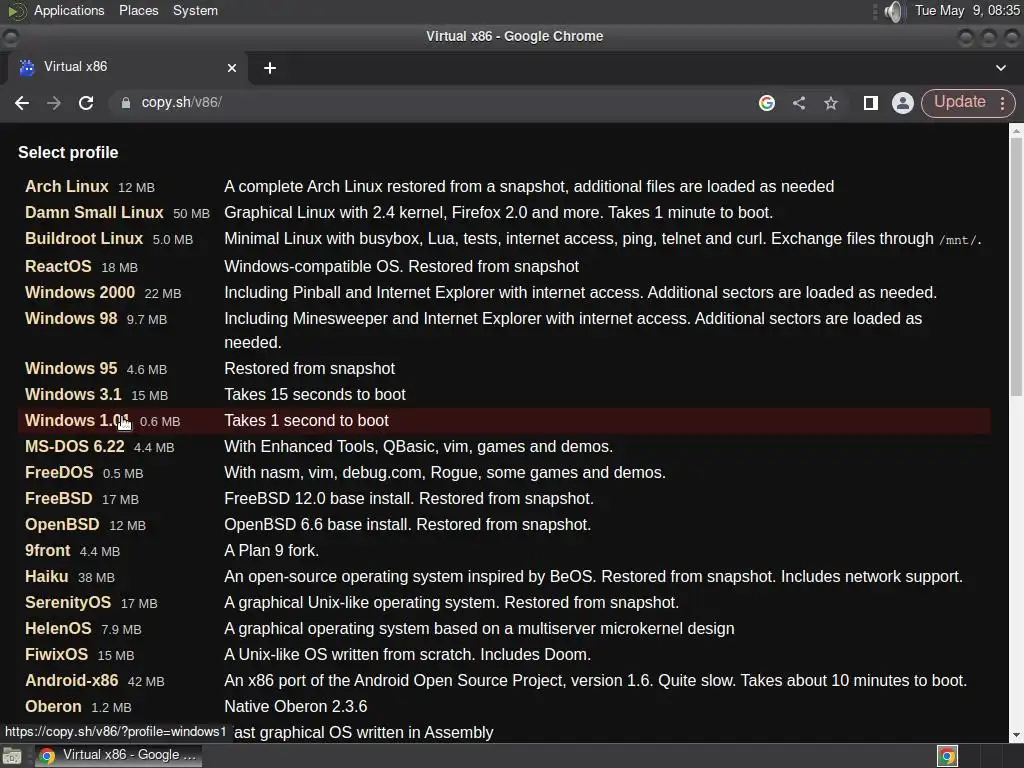Click the Virtual x86 tab favicon

click(27, 67)
